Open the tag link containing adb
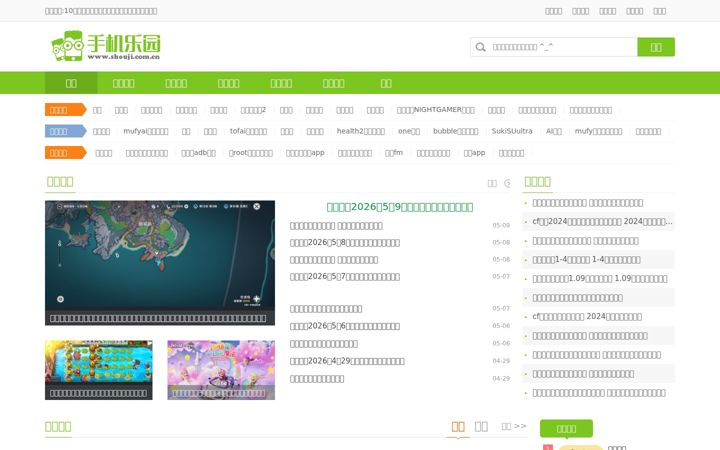Image resolution: width=720 pixels, height=450 pixels. tap(198, 153)
